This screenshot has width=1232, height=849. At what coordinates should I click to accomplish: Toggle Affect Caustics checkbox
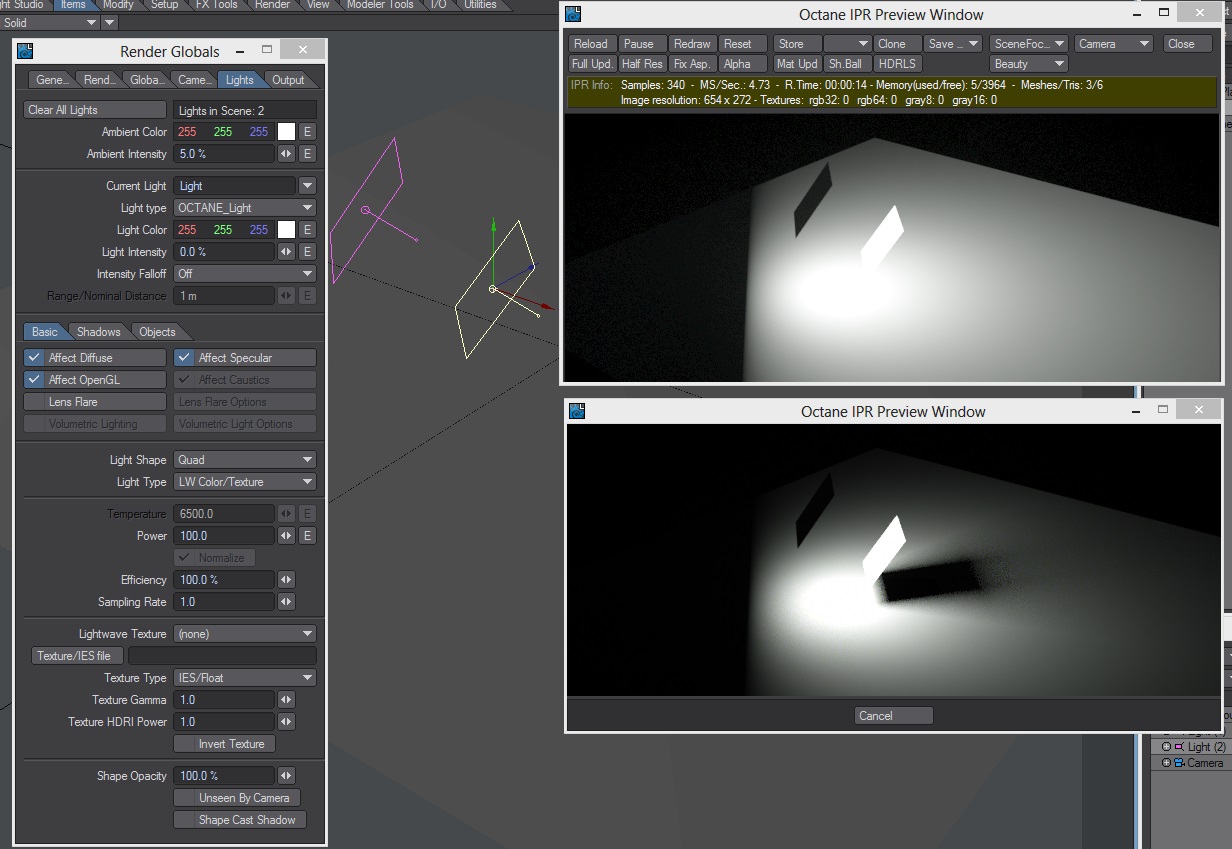[x=245, y=380]
